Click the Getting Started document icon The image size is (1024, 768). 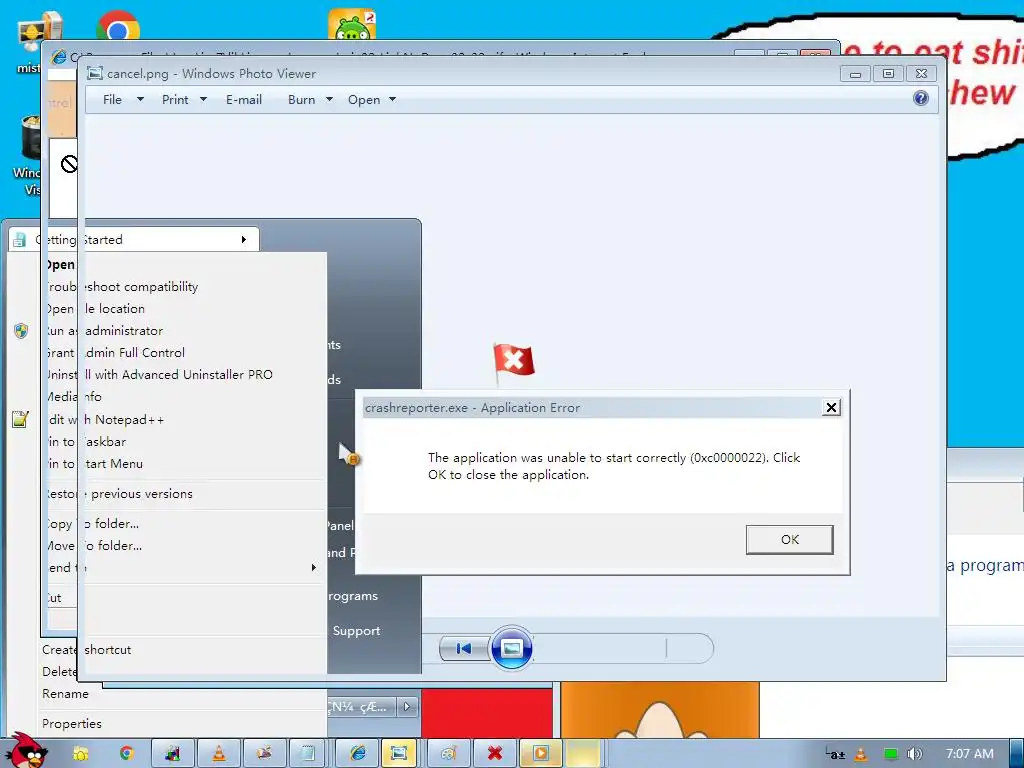coord(19,240)
